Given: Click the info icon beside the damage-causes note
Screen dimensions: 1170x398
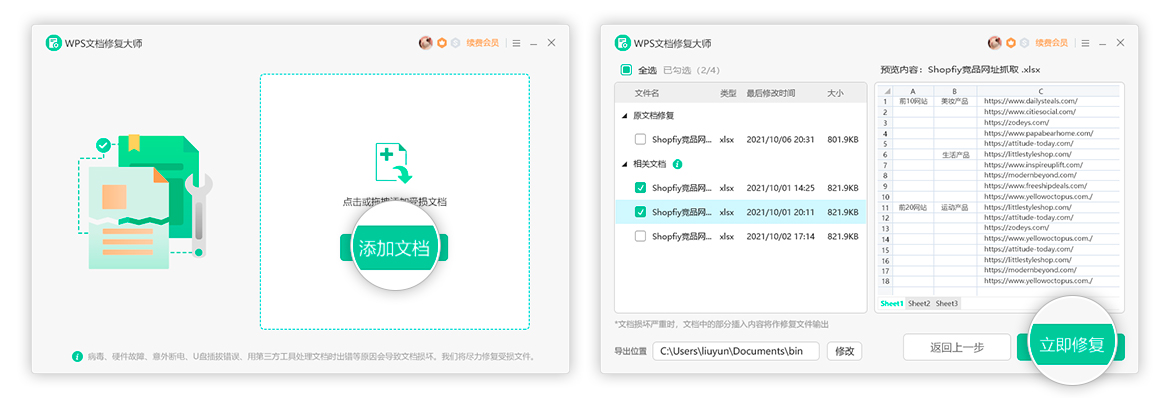Looking at the screenshot, I should [77, 357].
